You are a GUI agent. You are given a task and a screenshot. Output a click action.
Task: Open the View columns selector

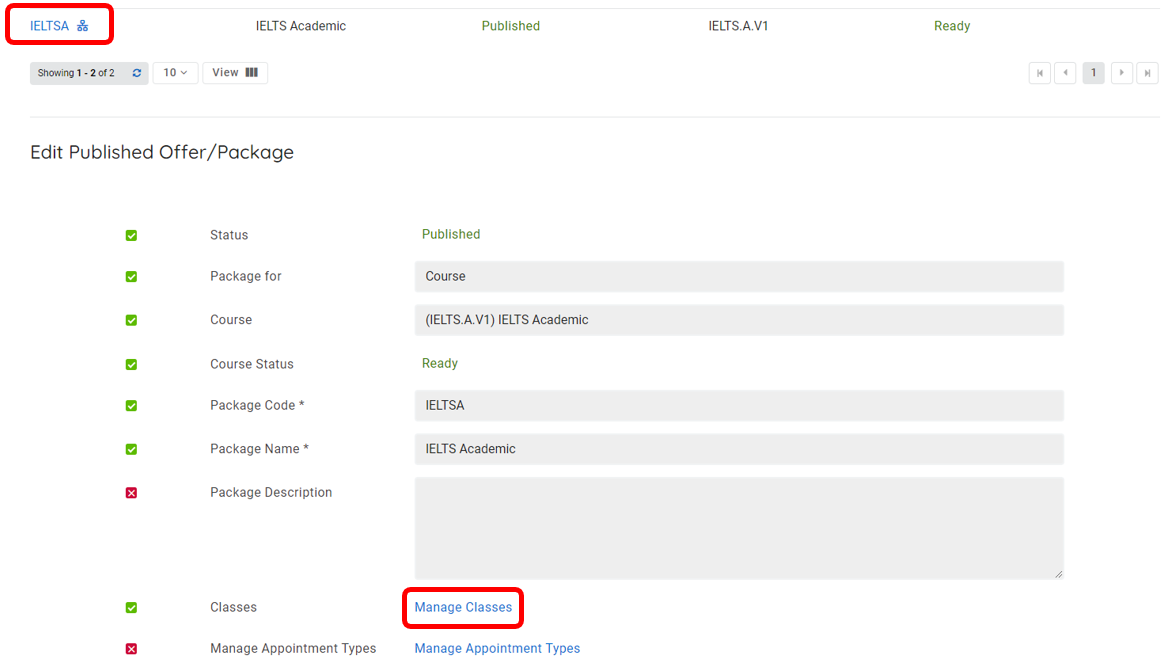235,73
